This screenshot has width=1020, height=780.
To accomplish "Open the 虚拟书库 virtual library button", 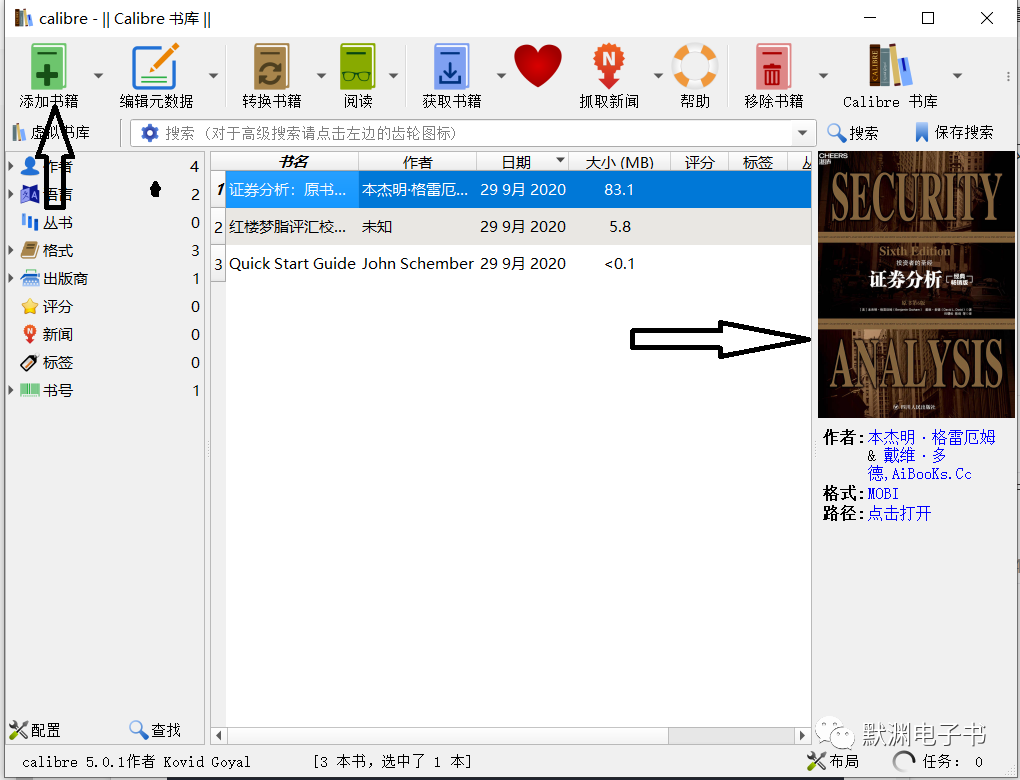I will [51, 133].
